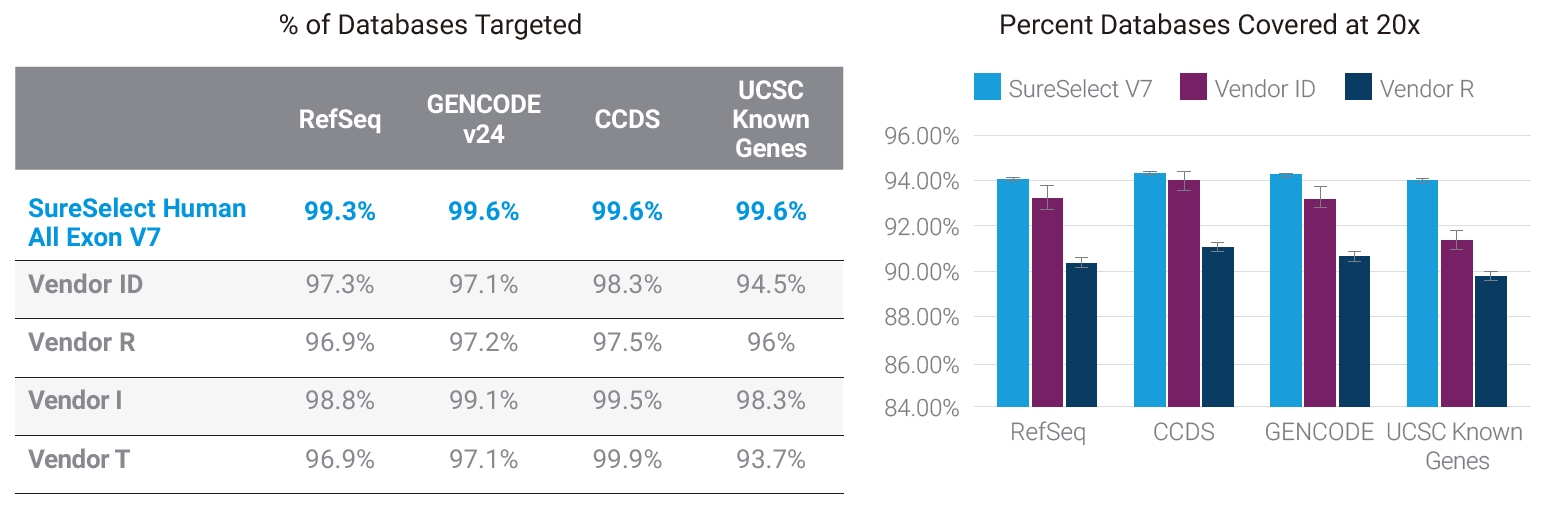Viewport: 1548px width, 508px height.
Task: Select the UCSC Known Genes column header
Action: 770,119
